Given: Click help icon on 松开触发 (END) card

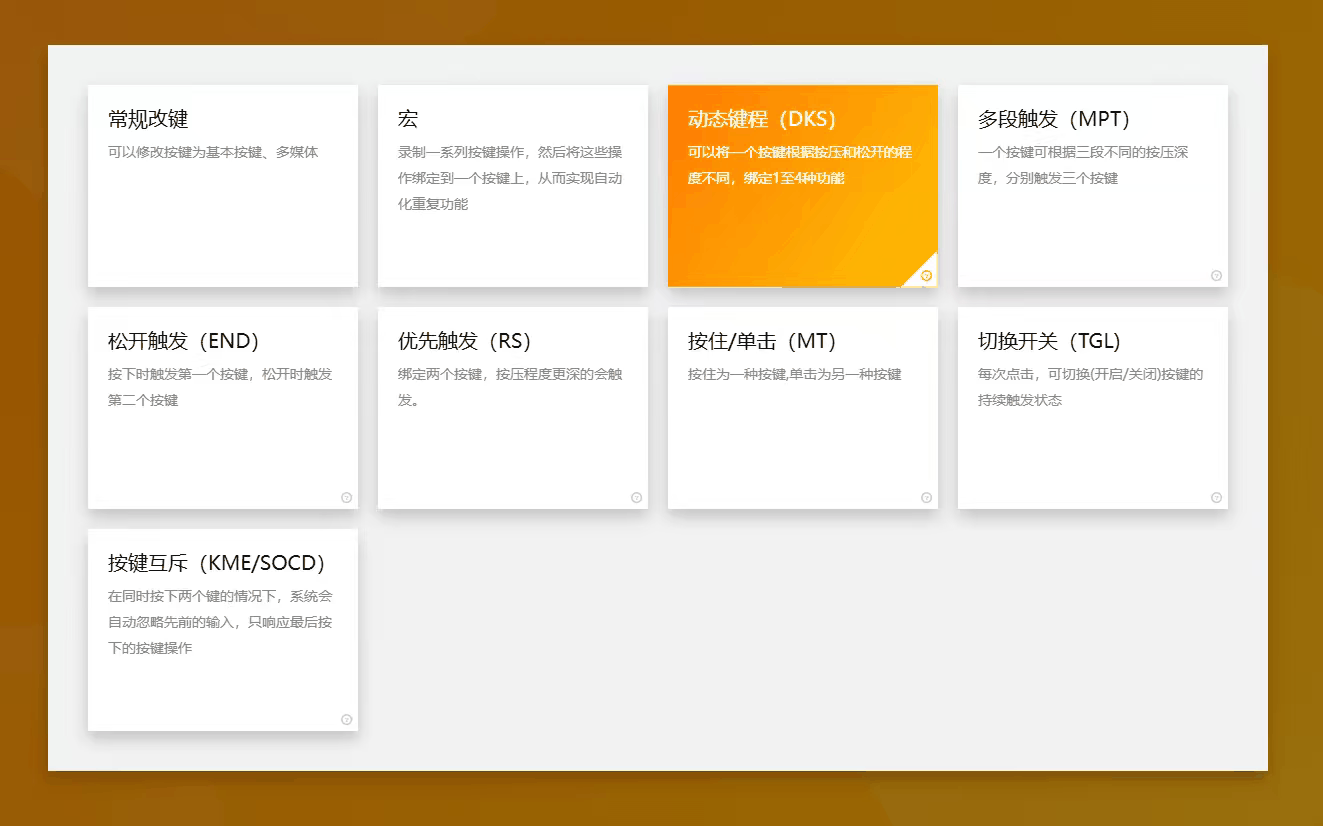Looking at the screenshot, I should 346,498.
